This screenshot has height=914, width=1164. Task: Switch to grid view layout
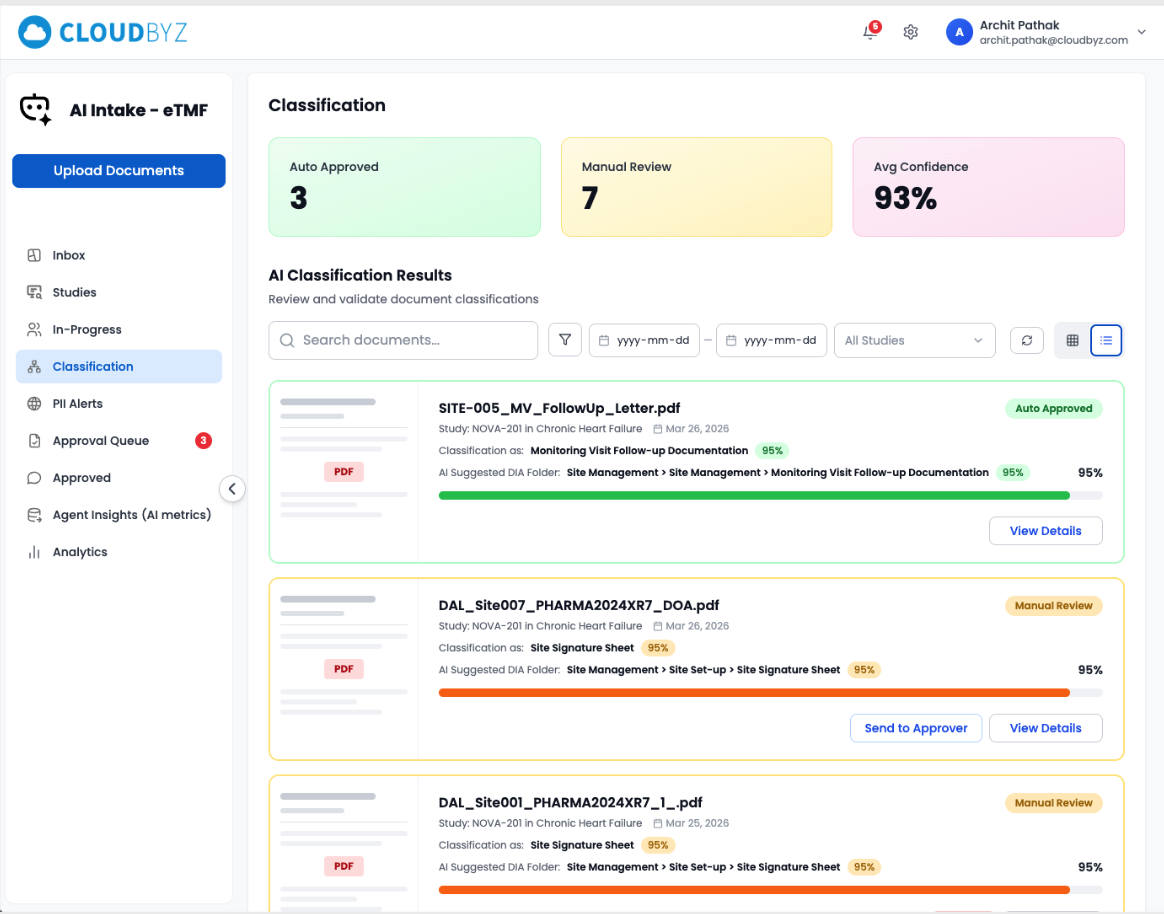pyautogui.click(x=1072, y=340)
